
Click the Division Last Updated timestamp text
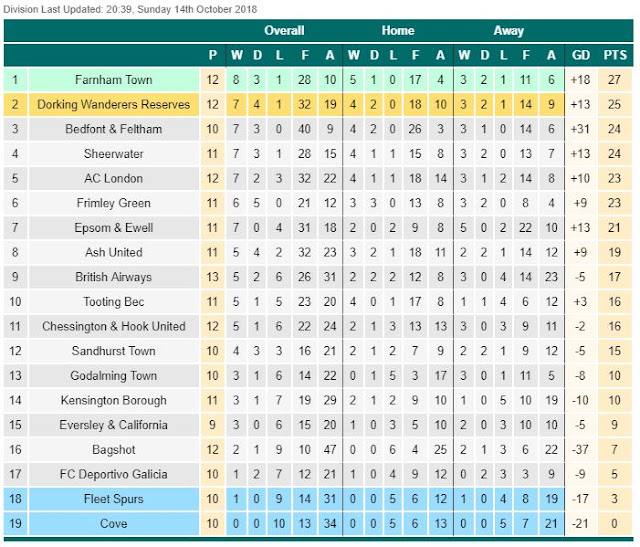130,9
